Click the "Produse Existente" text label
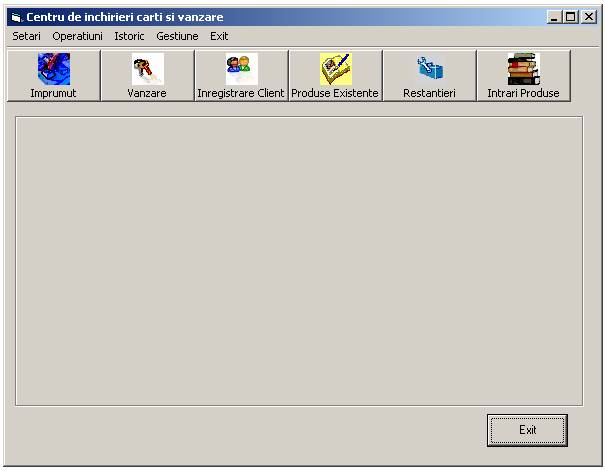 [x=335, y=93]
